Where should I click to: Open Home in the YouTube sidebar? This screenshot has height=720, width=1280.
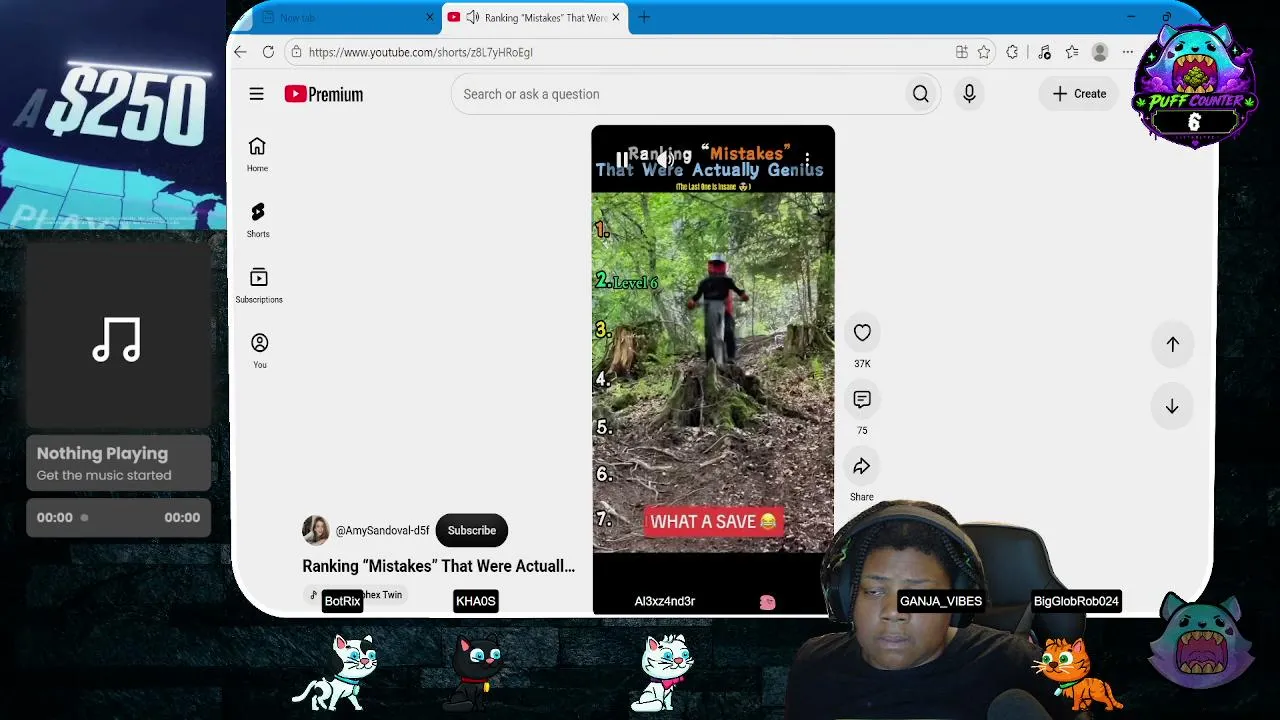point(257,154)
